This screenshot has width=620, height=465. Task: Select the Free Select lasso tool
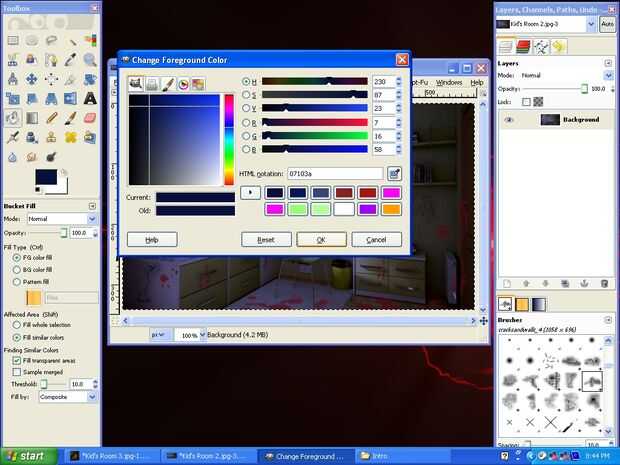51,40
